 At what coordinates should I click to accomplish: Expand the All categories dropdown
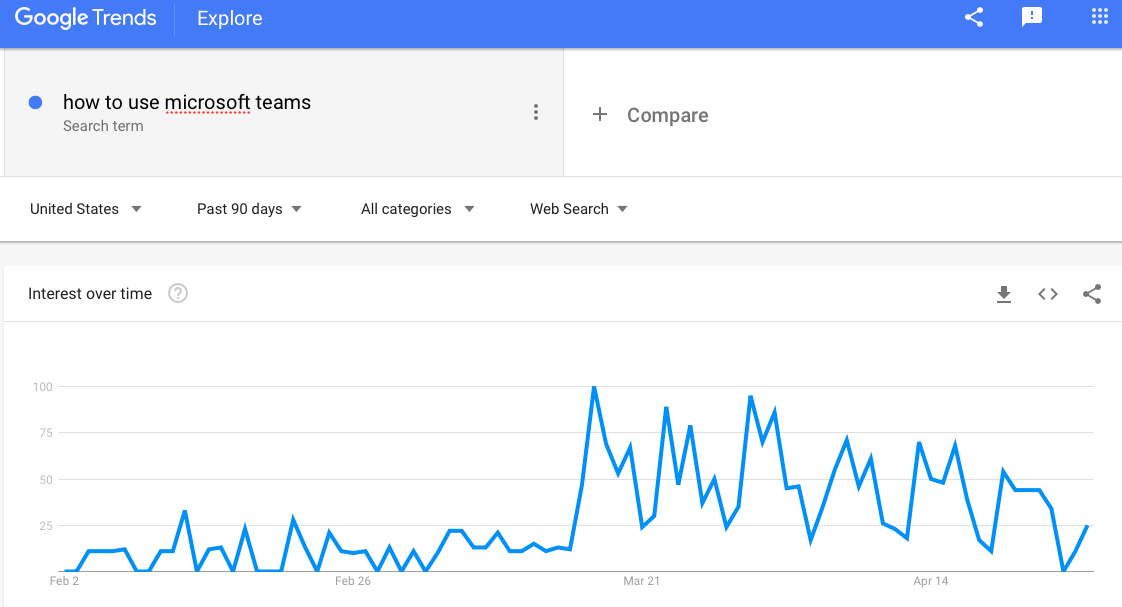coord(418,209)
